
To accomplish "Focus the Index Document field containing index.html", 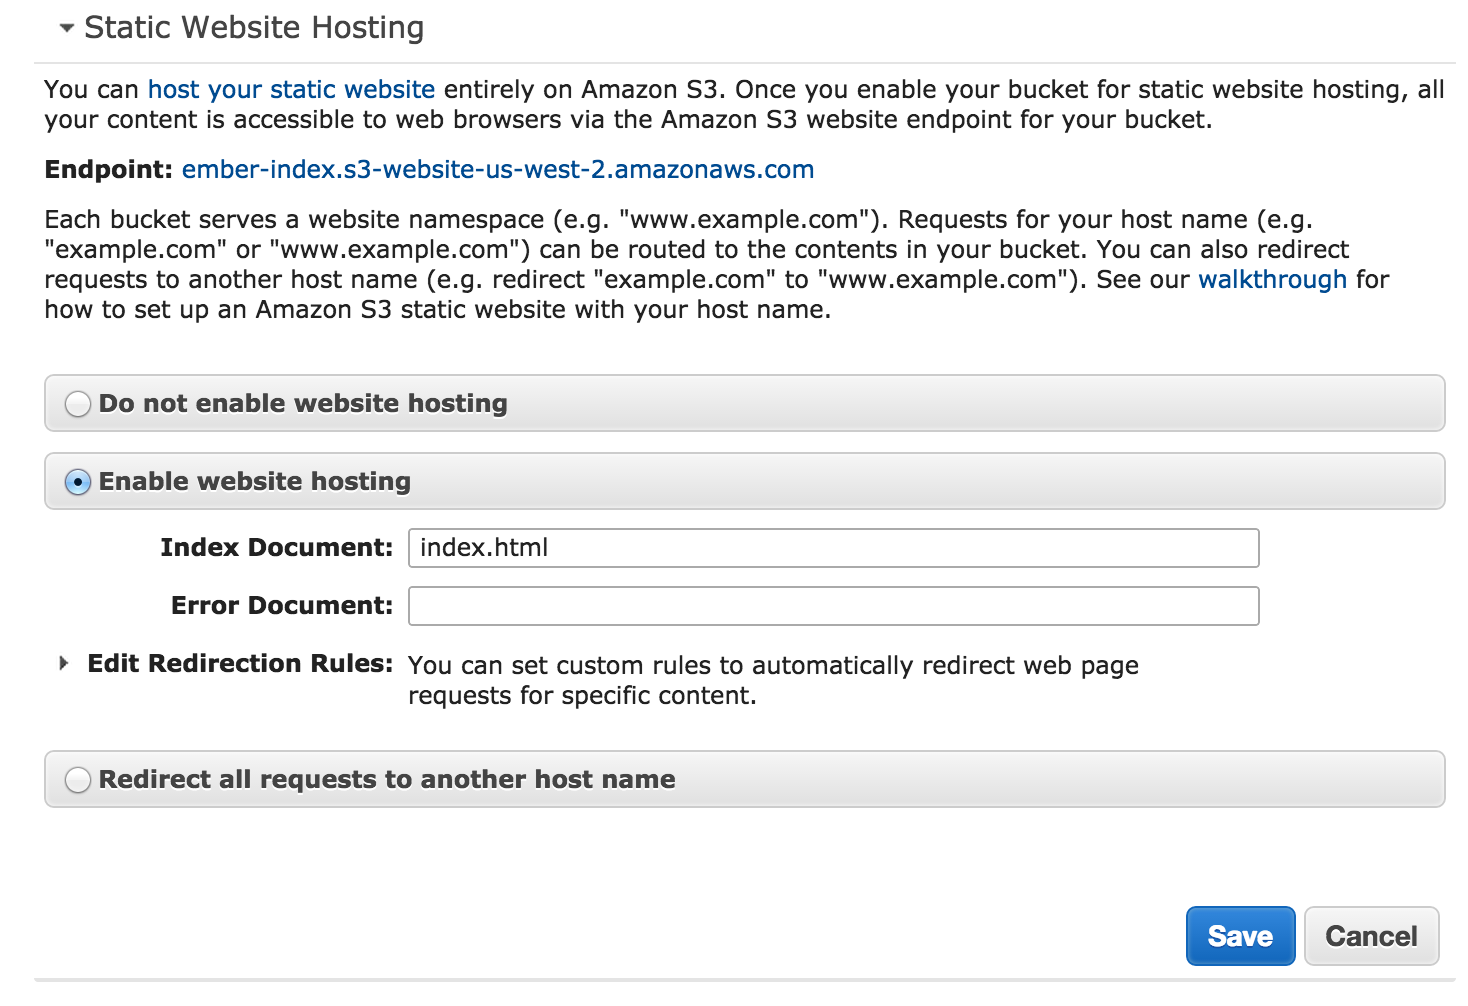I will point(833,548).
